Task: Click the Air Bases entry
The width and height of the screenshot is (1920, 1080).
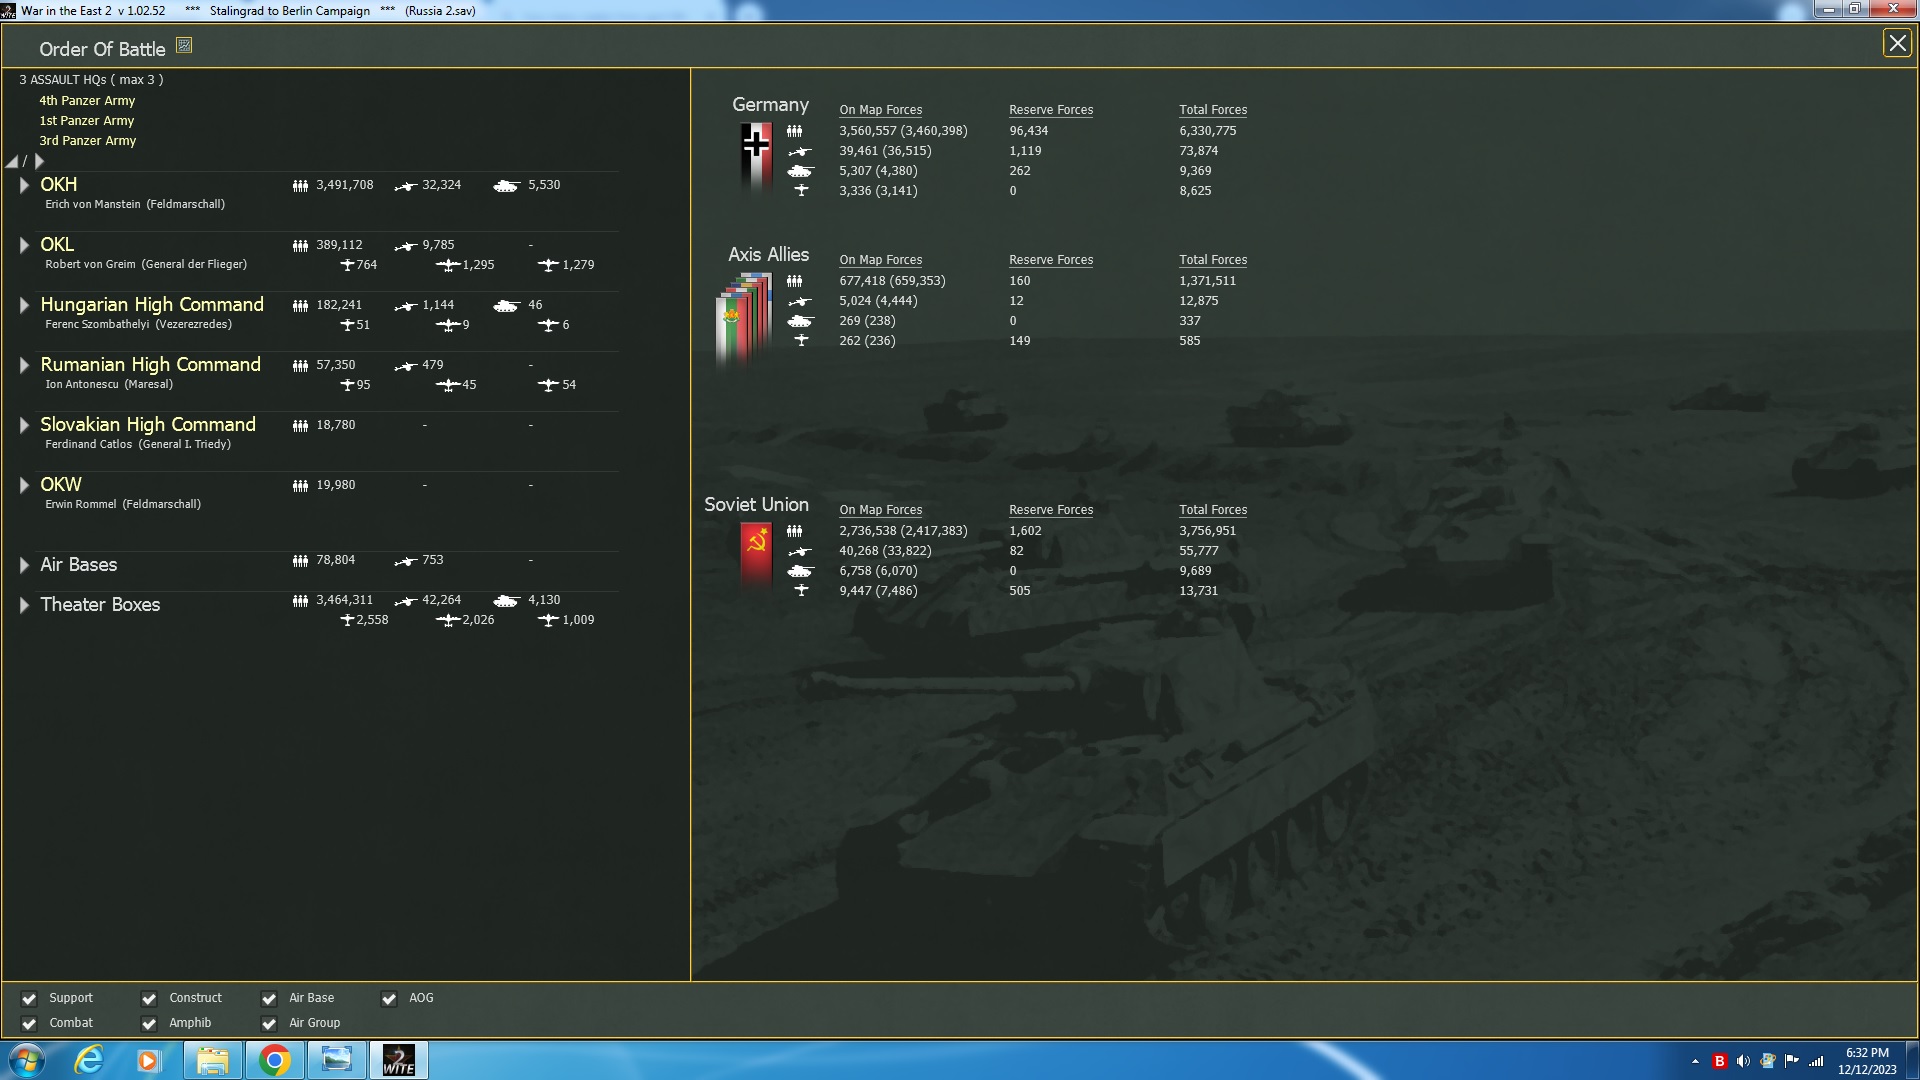Action: pyautogui.click(x=79, y=565)
